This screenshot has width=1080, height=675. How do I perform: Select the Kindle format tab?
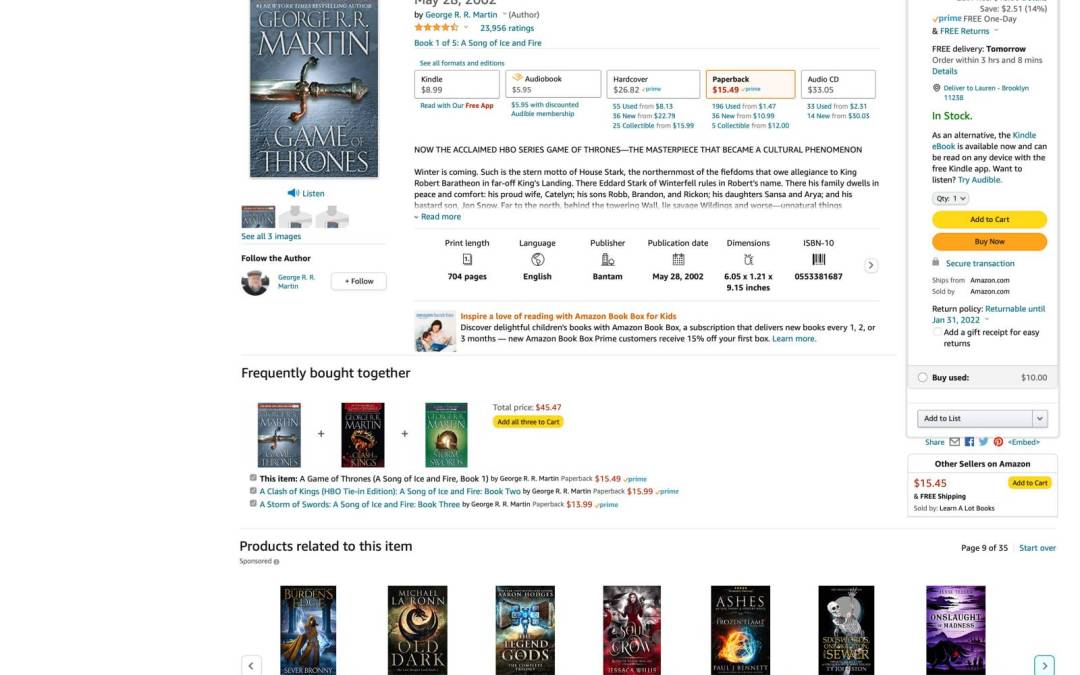(457, 84)
